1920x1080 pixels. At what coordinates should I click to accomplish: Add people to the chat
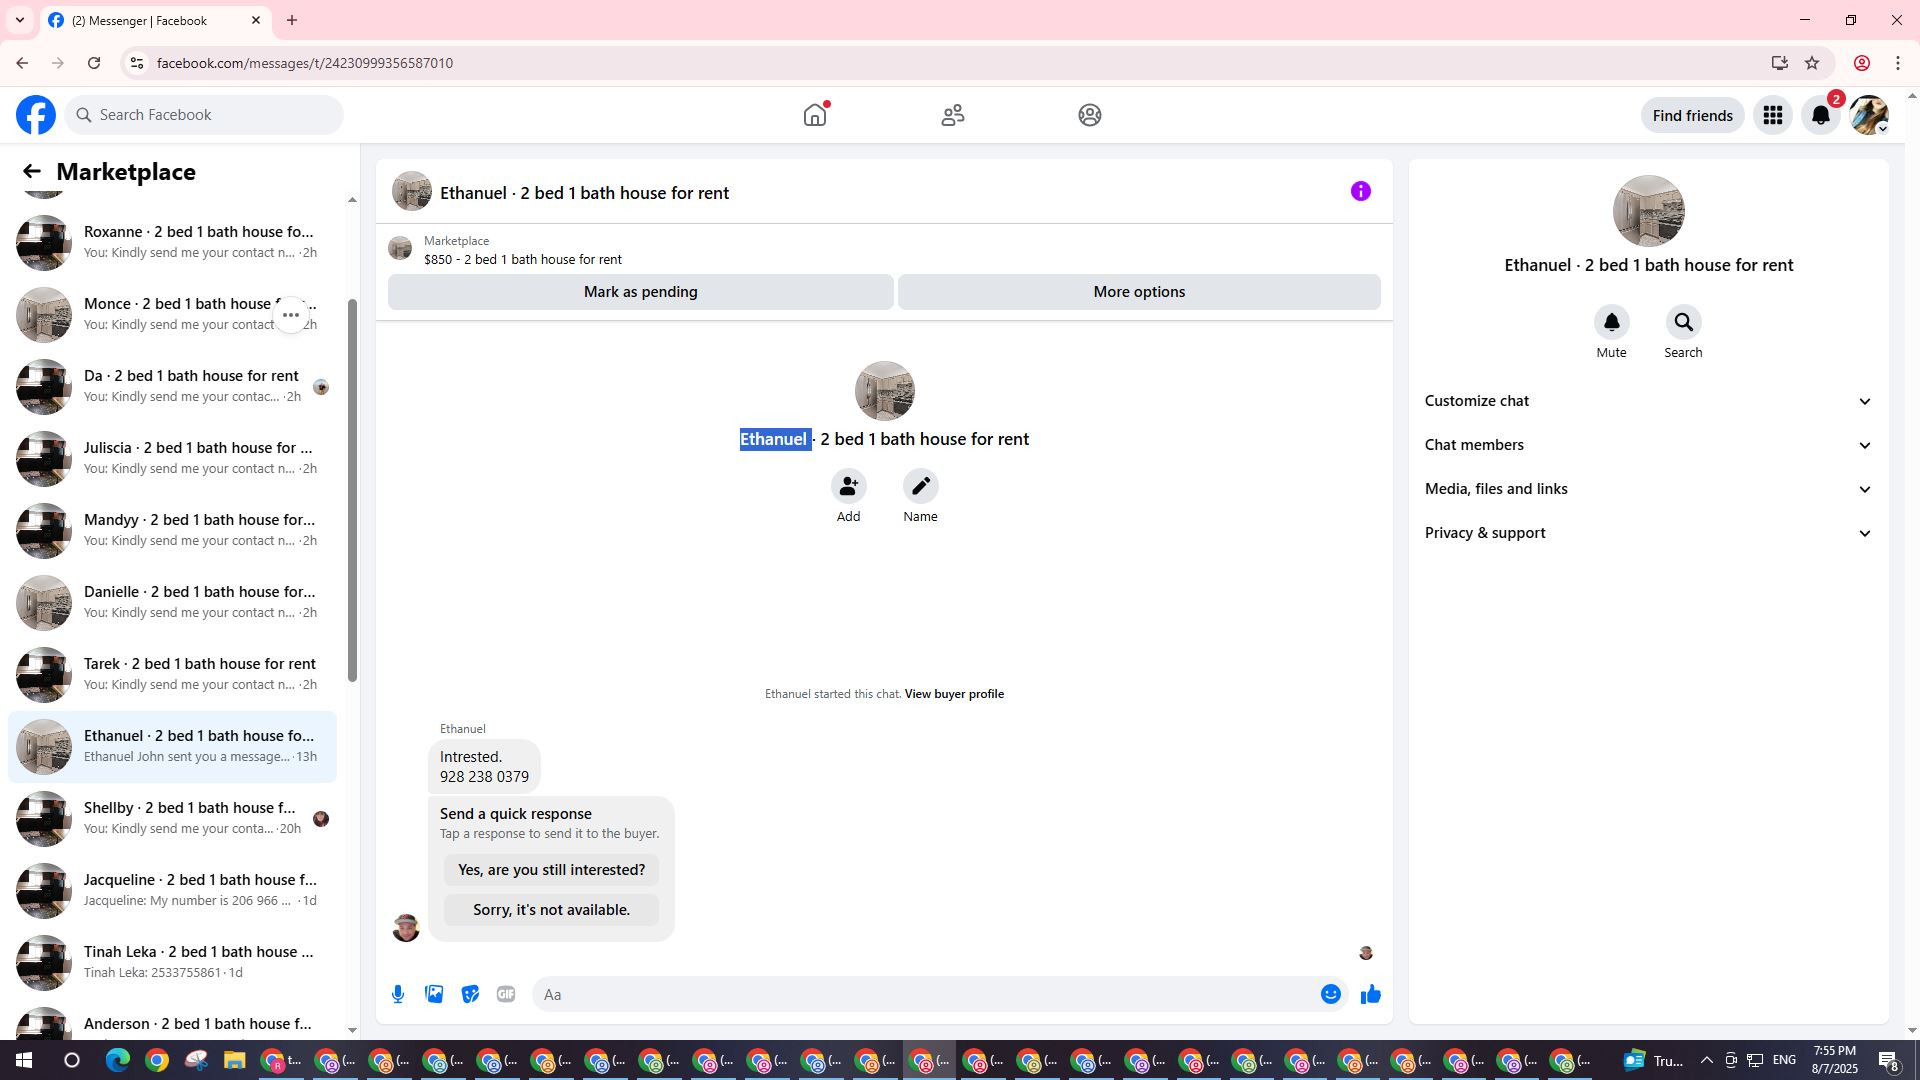tap(848, 486)
